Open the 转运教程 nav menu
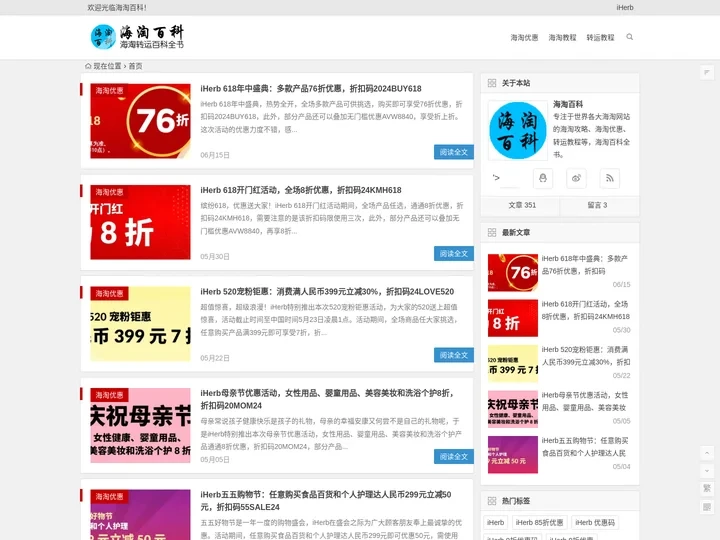Image resolution: width=720 pixels, height=540 pixels. point(600,38)
